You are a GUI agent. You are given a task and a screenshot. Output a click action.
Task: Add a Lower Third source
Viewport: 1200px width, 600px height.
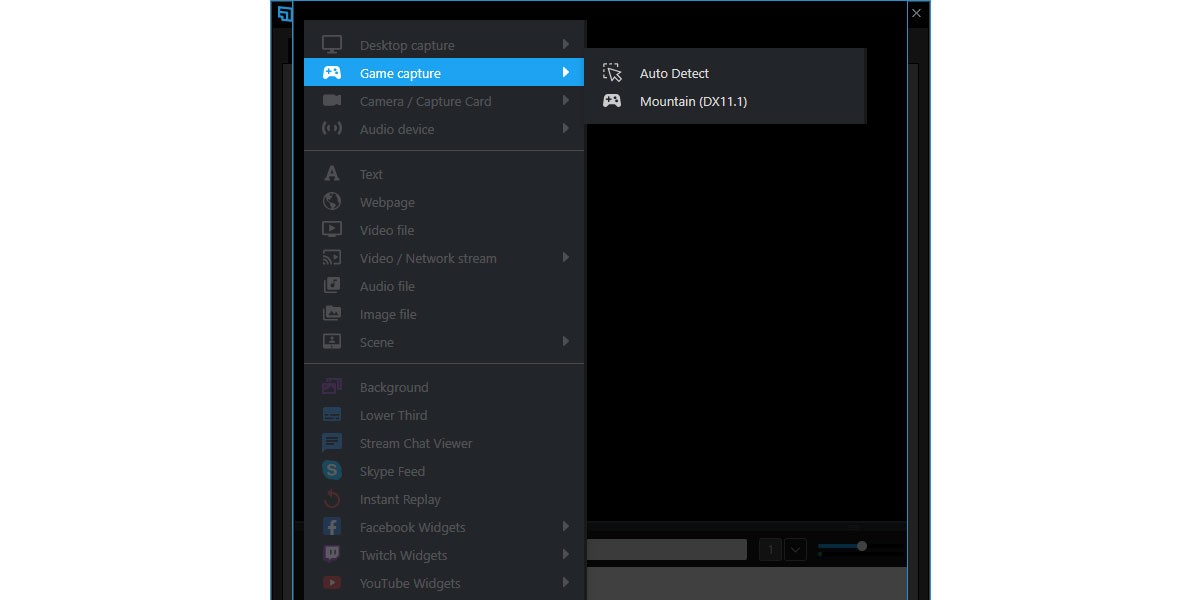(x=393, y=415)
